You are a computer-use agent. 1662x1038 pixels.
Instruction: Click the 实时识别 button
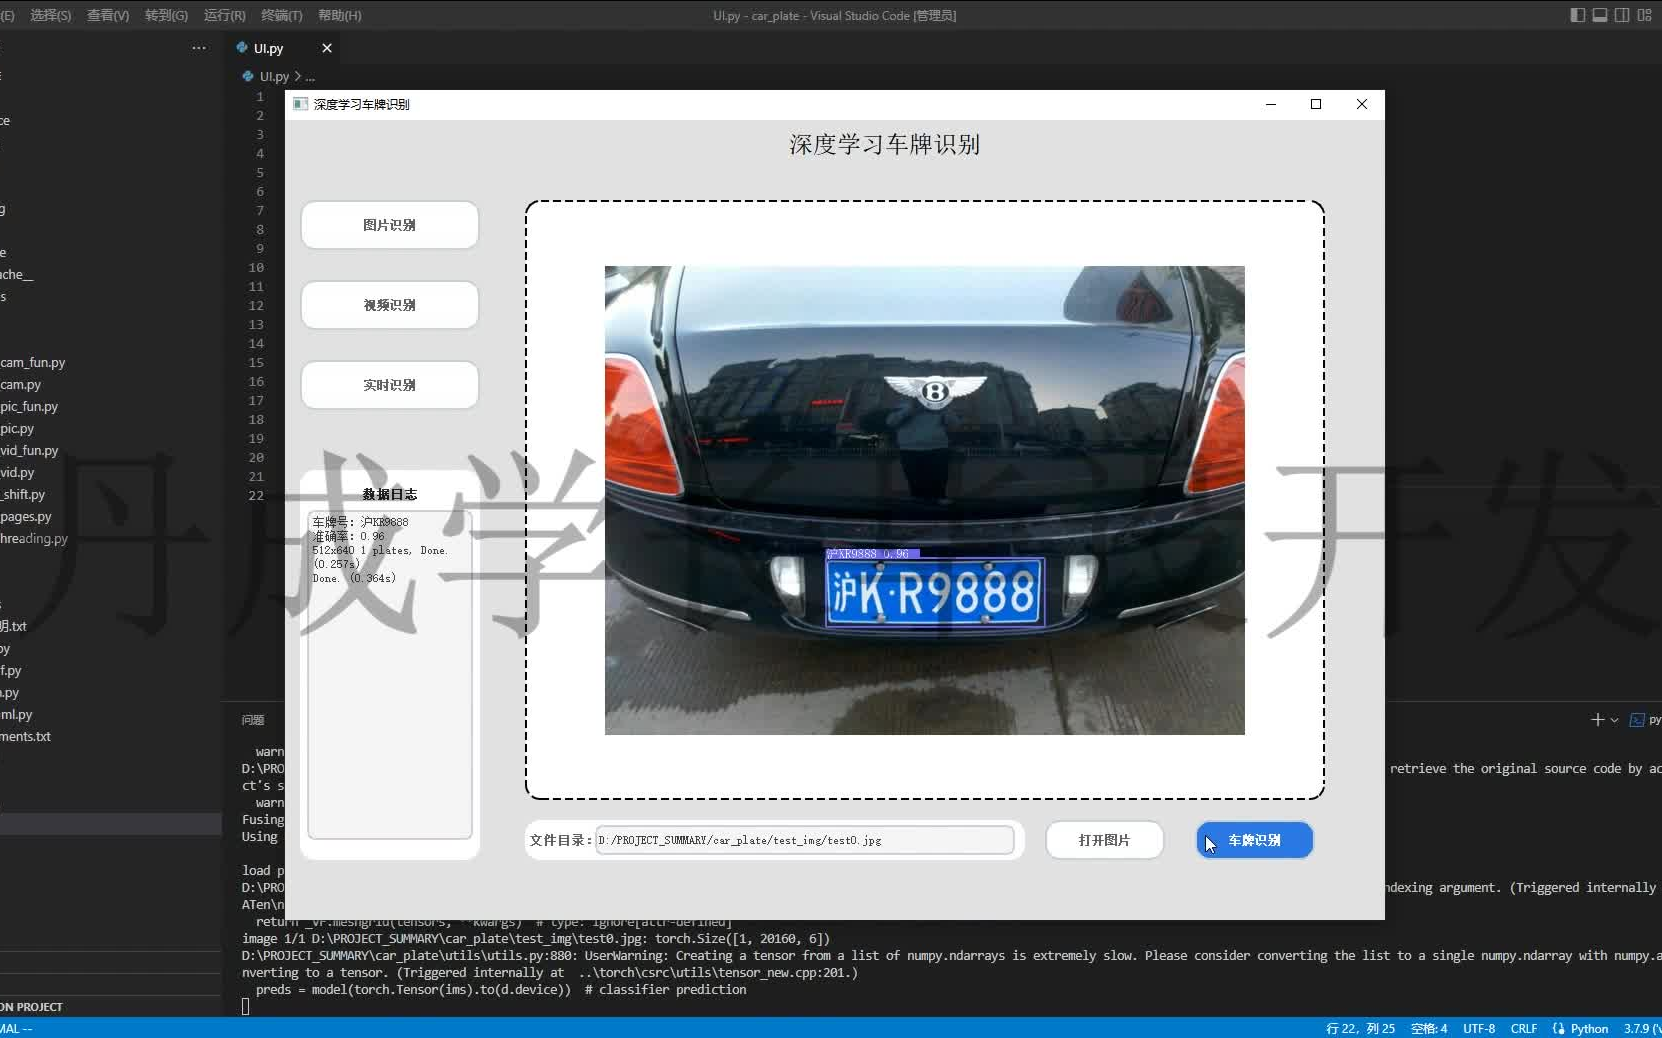click(x=389, y=385)
